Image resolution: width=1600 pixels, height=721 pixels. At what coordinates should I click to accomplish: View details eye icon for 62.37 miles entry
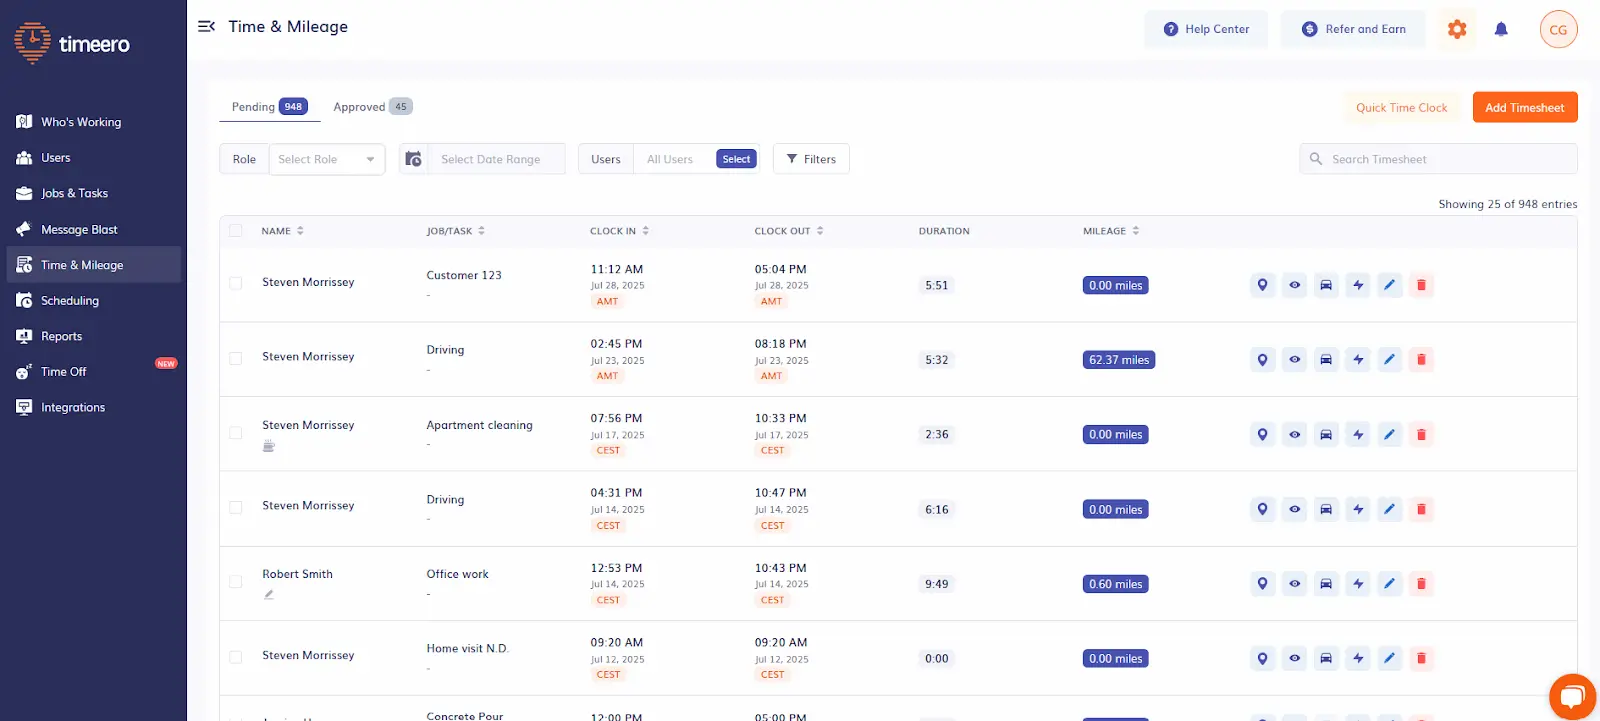1295,360
